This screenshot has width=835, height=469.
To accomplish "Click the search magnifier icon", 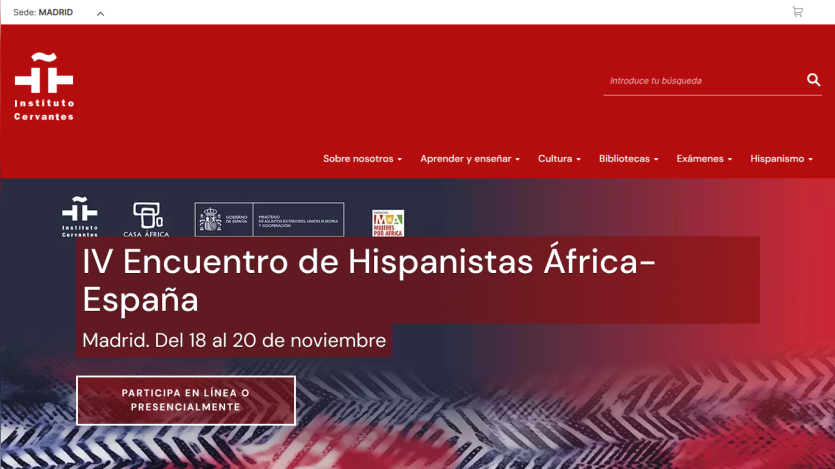I will pyautogui.click(x=813, y=80).
